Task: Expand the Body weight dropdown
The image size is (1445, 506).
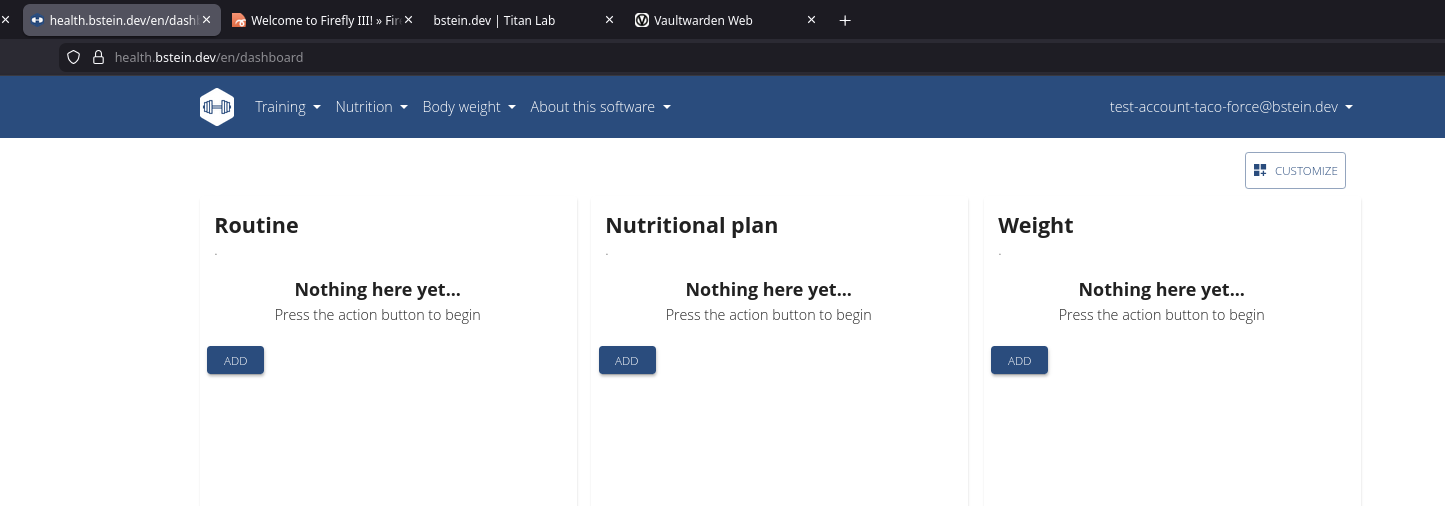Action: coord(469,107)
